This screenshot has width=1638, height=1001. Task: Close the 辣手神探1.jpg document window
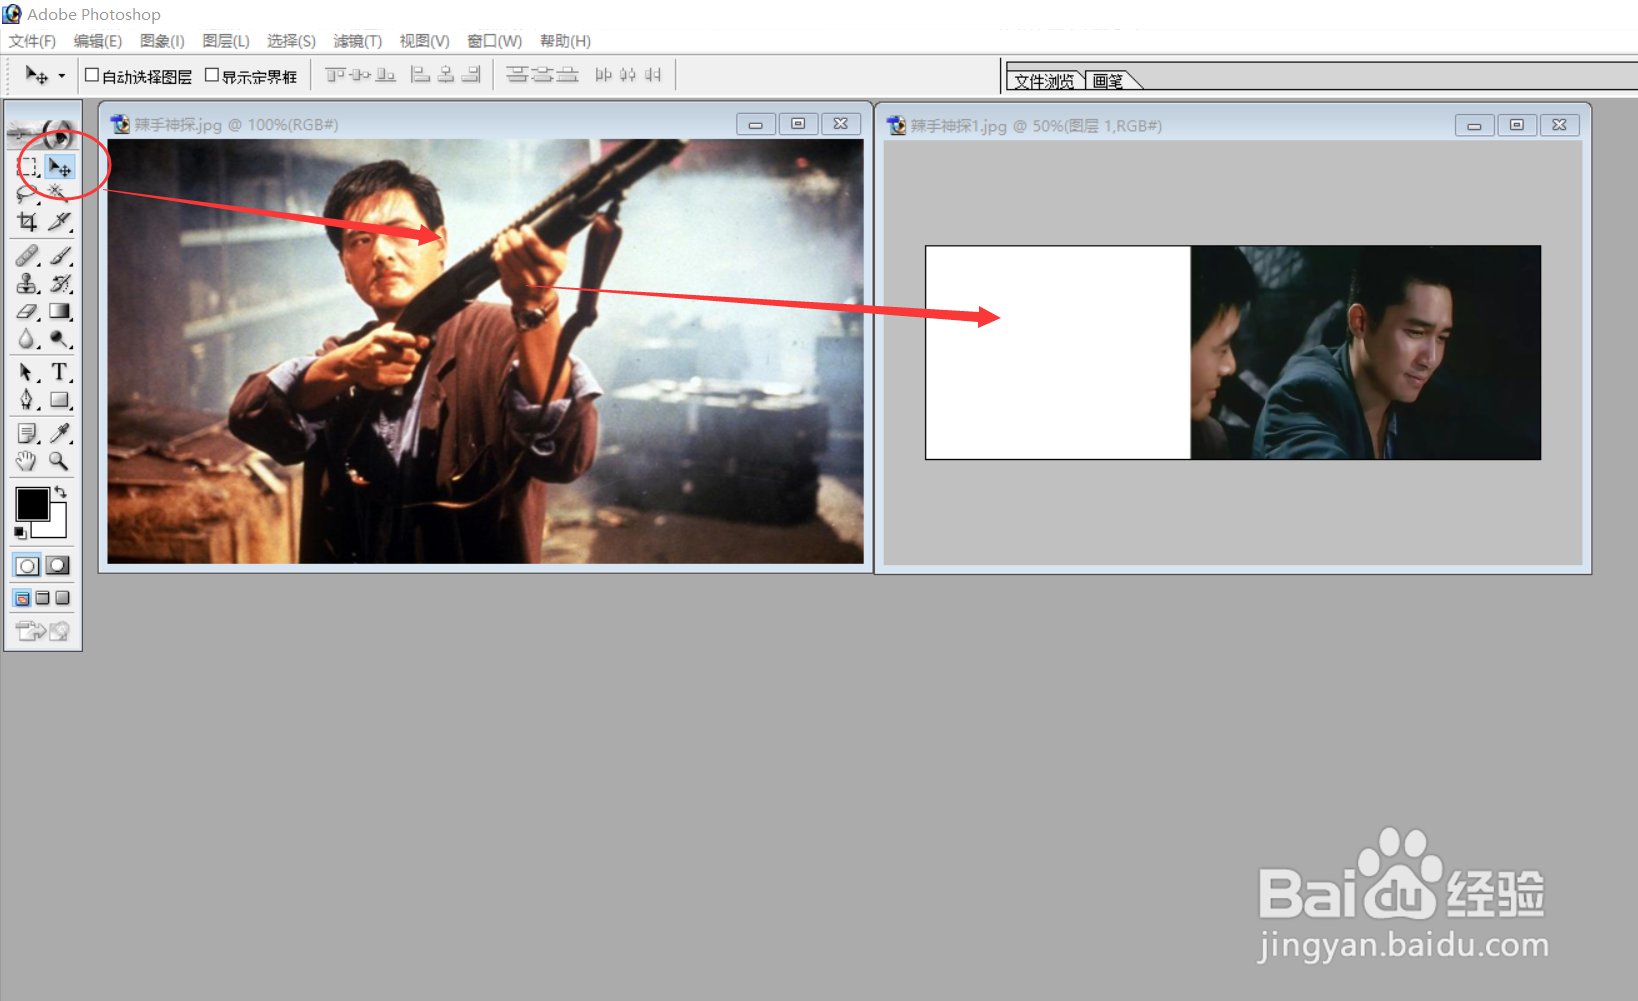point(1559,125)
